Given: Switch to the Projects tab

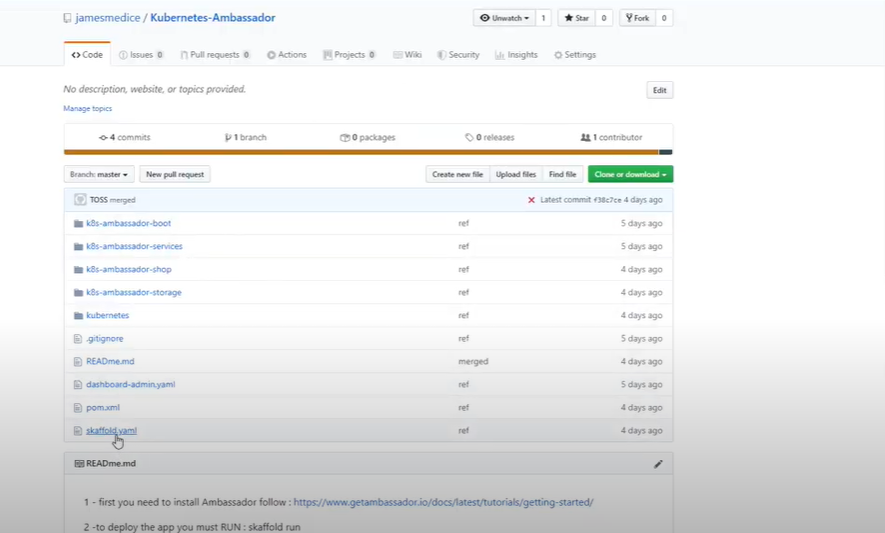Looking at the screenshot, I should (349, 55).
